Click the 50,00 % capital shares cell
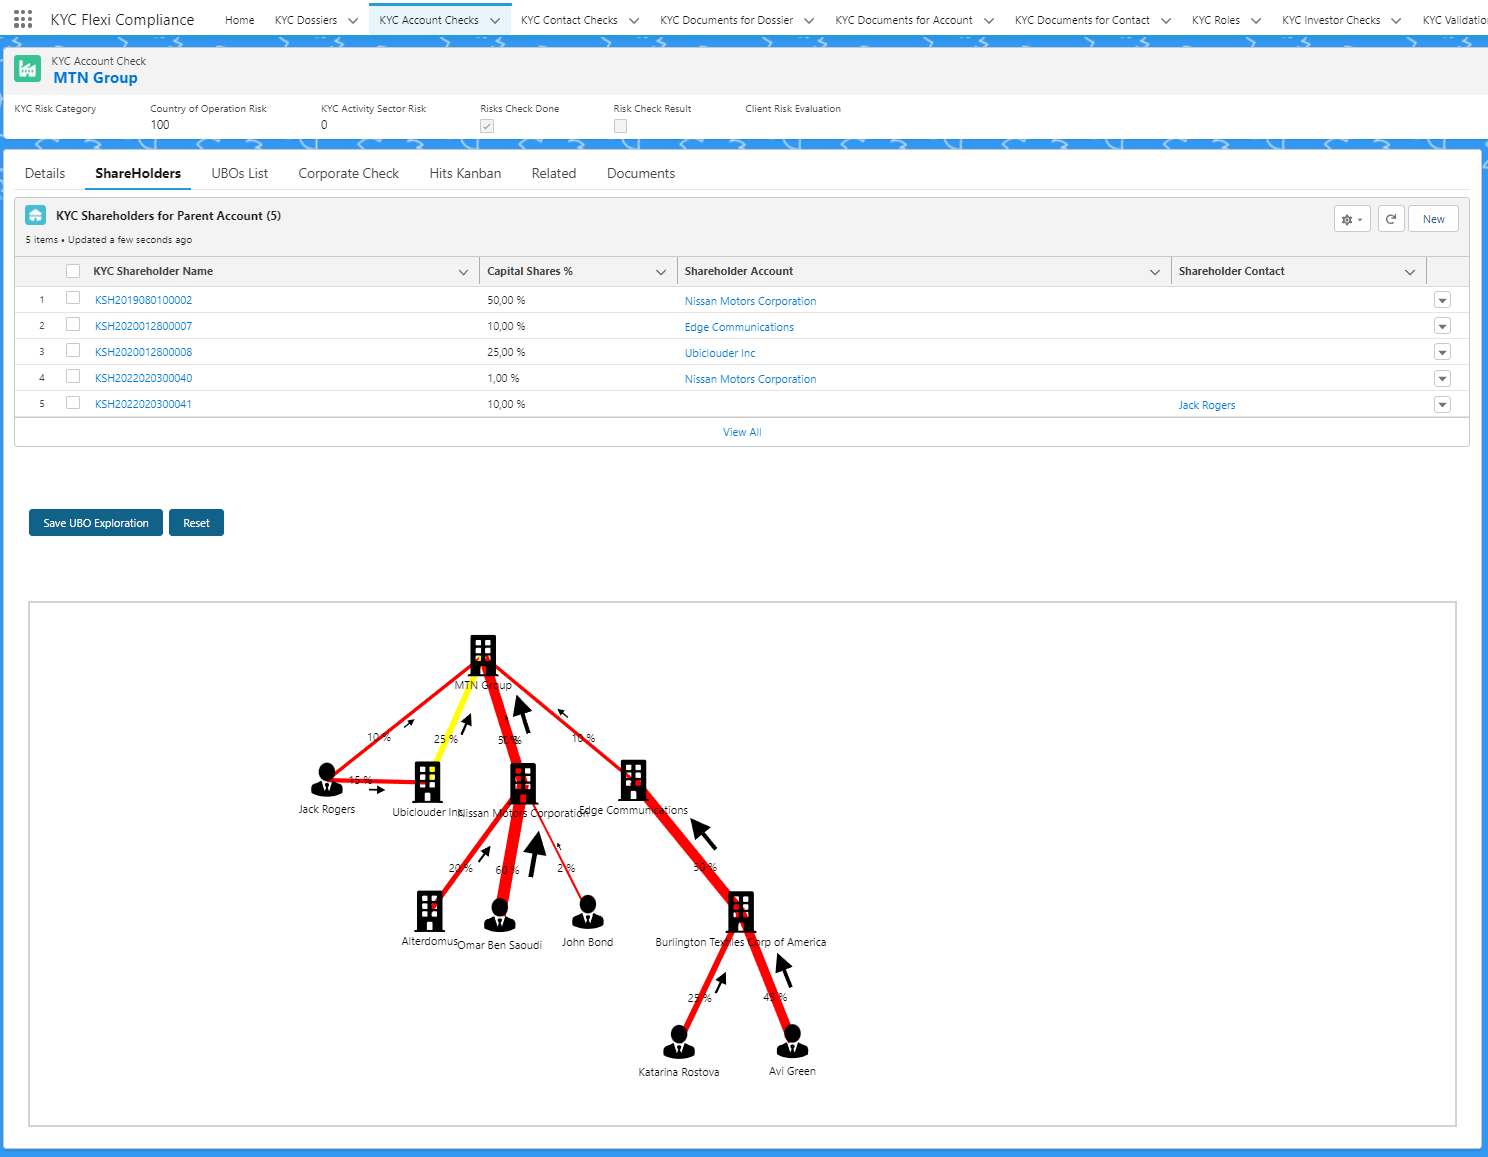 click(506, 300)
